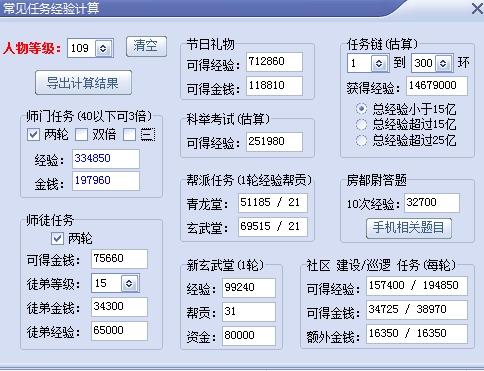Click the 青龙堂 value field
The width and height of the screenshot is (484, 371).
(x=273, y=203)
